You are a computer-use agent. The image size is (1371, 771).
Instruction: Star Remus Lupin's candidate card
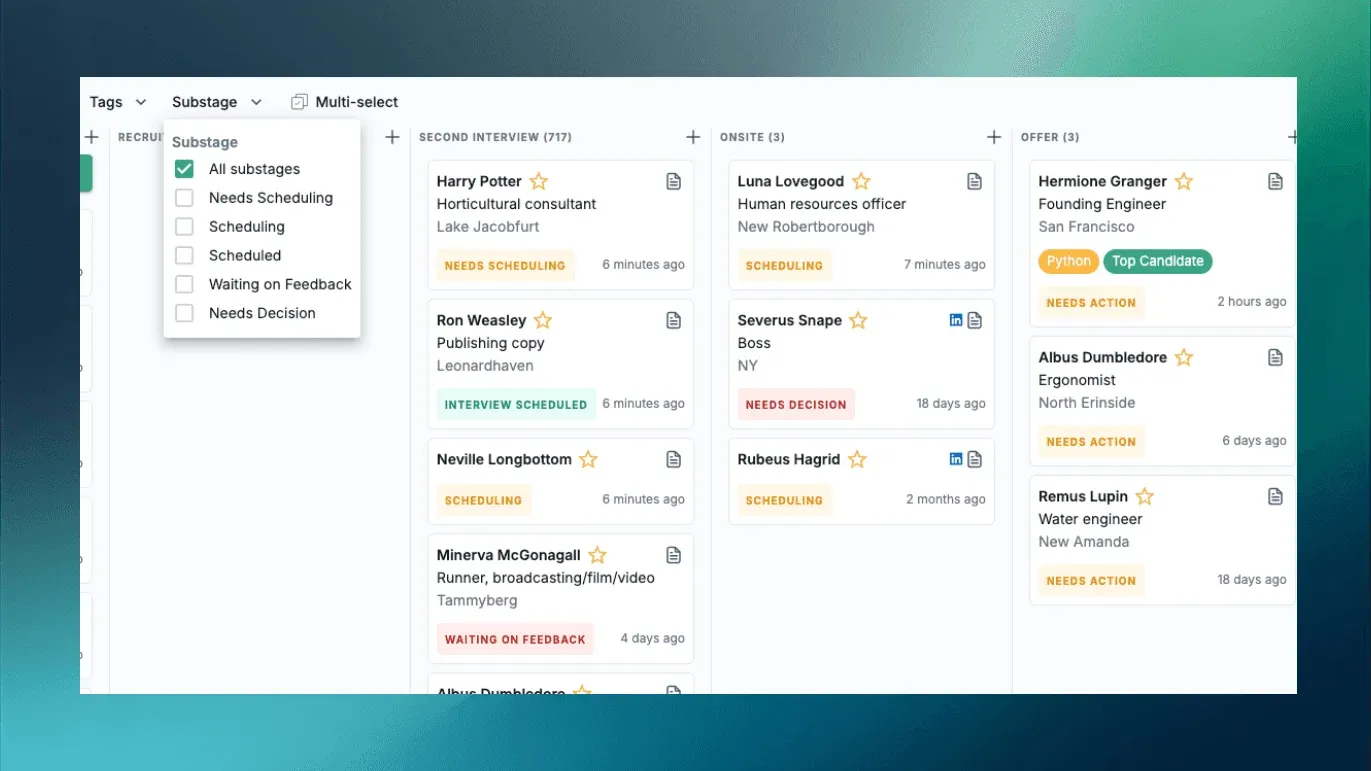point(1145,496)
